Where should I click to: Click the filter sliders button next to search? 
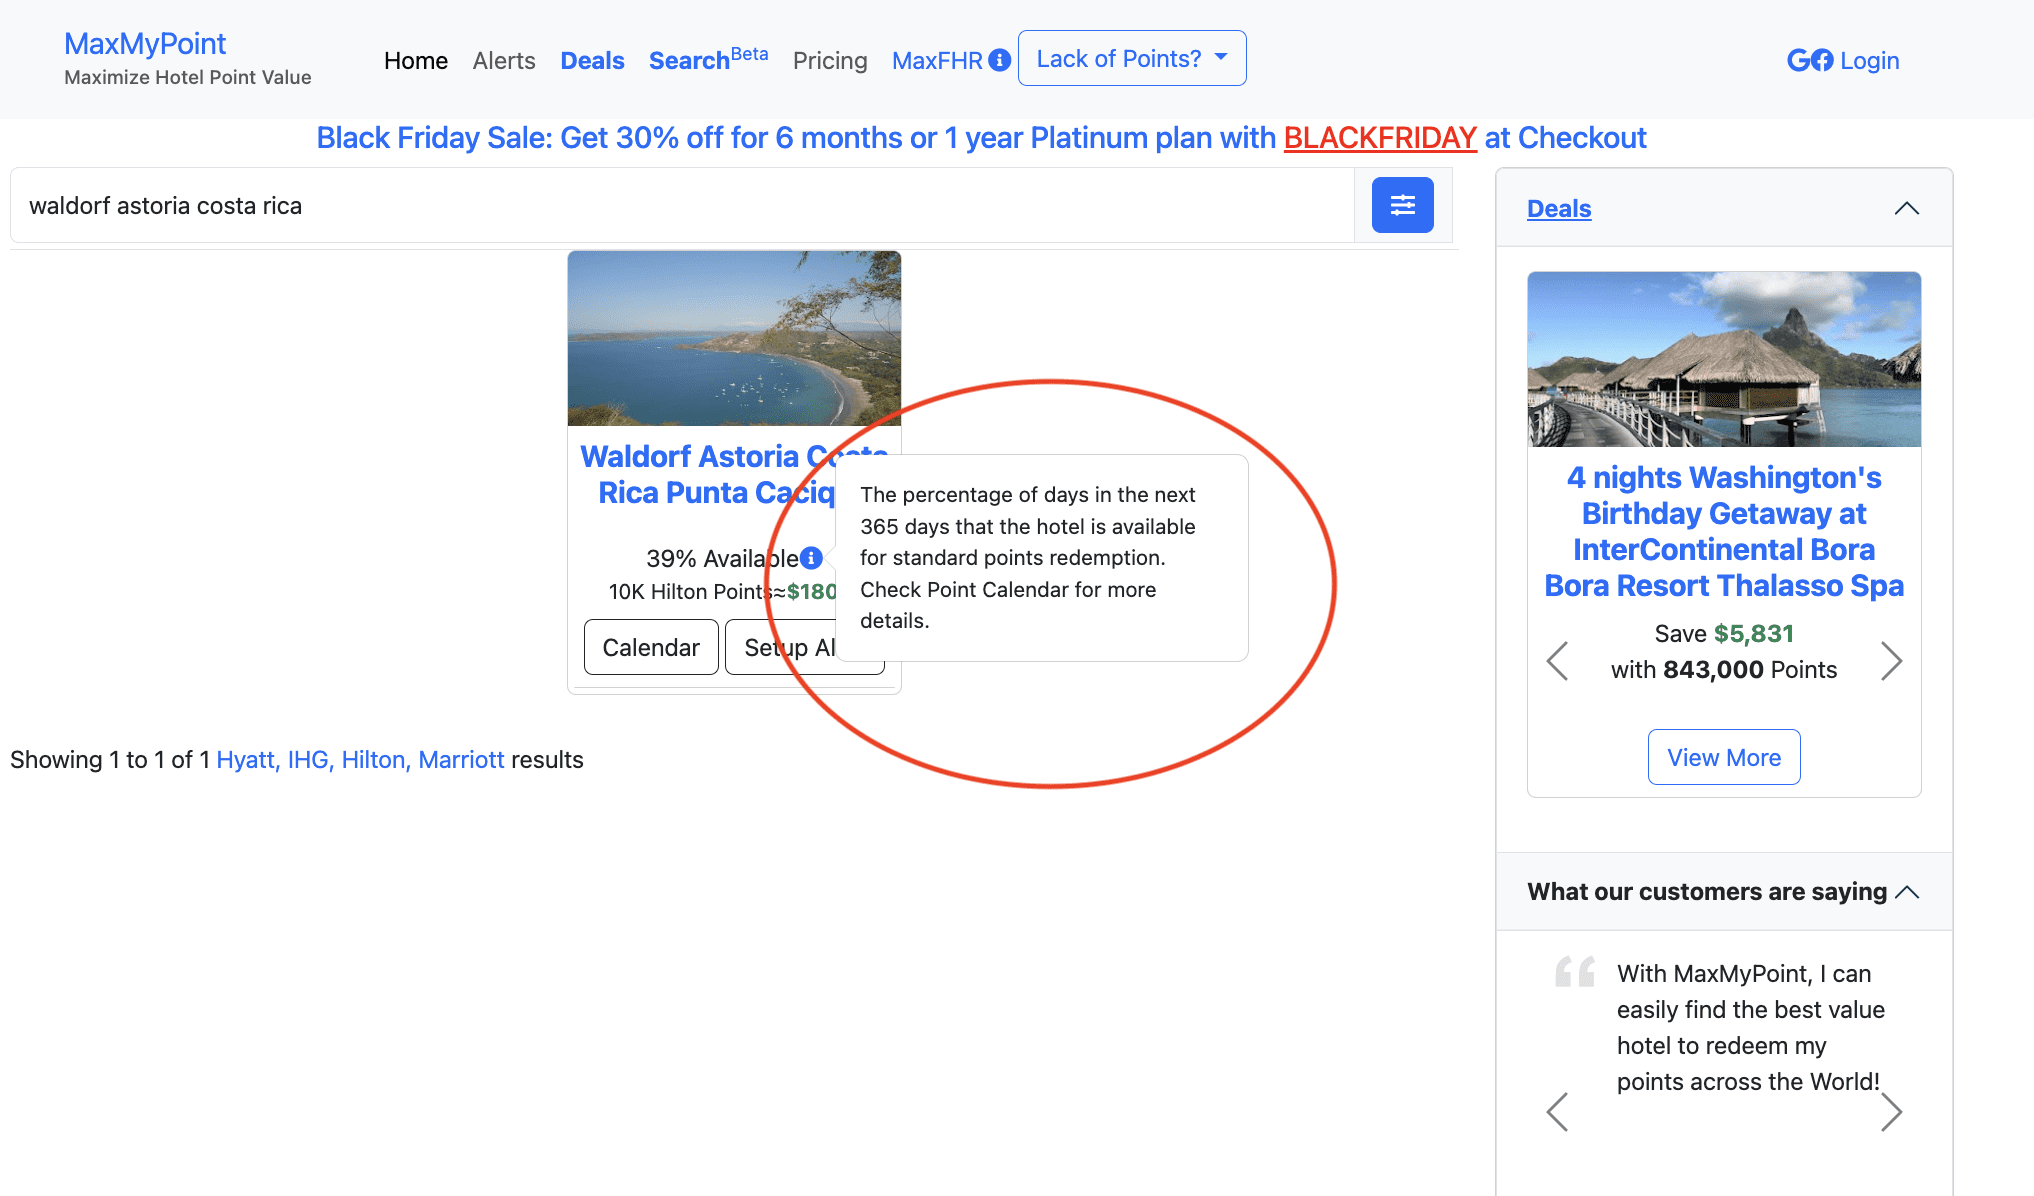click(1402, 205)
